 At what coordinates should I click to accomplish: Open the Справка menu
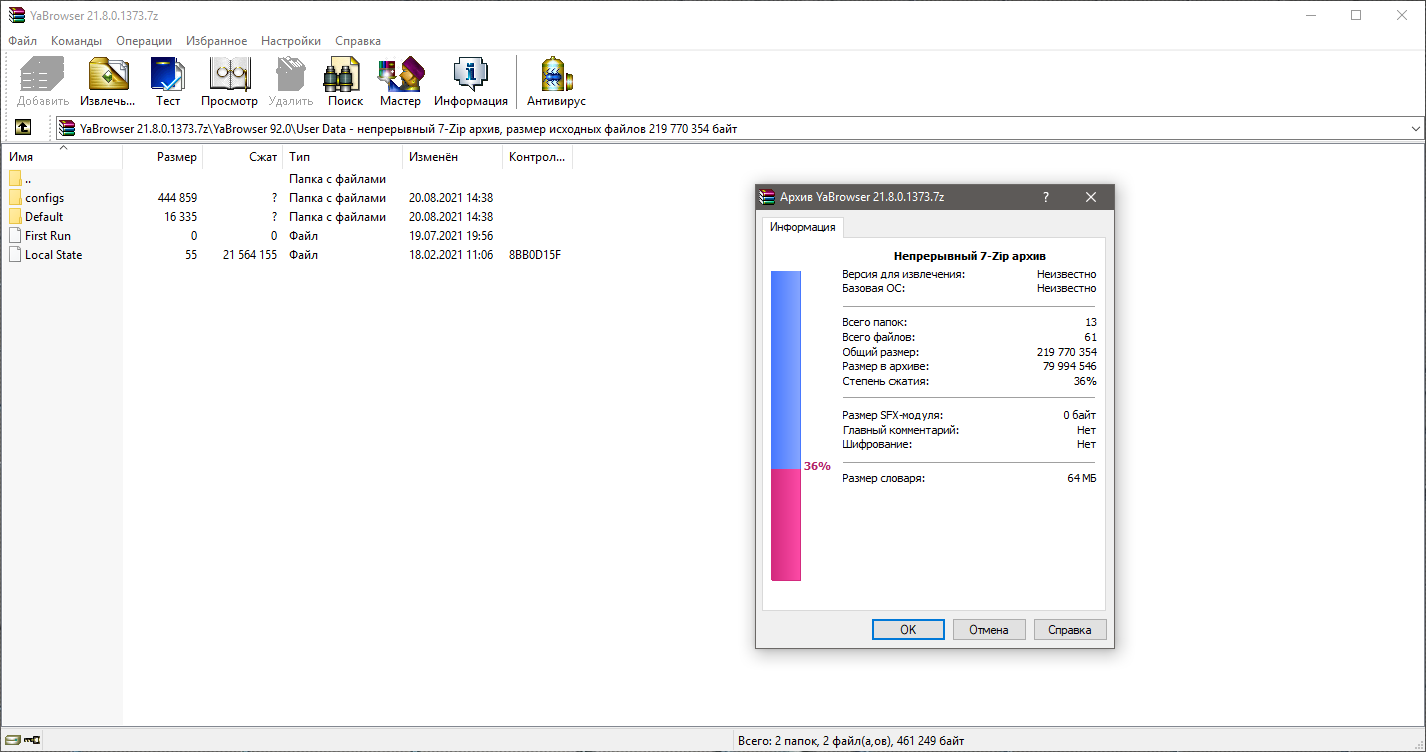358,41
